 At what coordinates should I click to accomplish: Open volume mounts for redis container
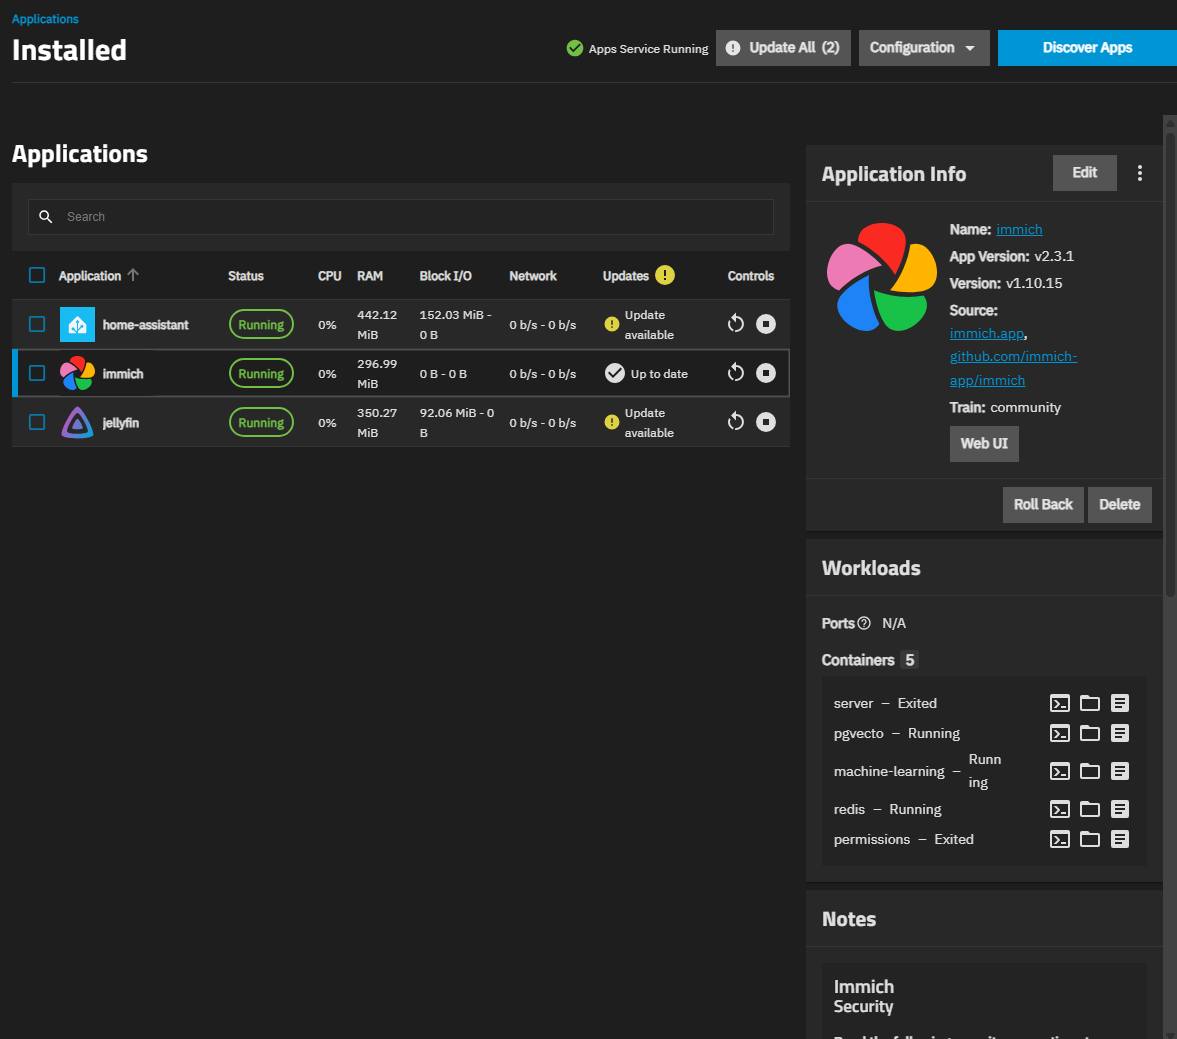pyautogui.click(x=1090, y=809)
